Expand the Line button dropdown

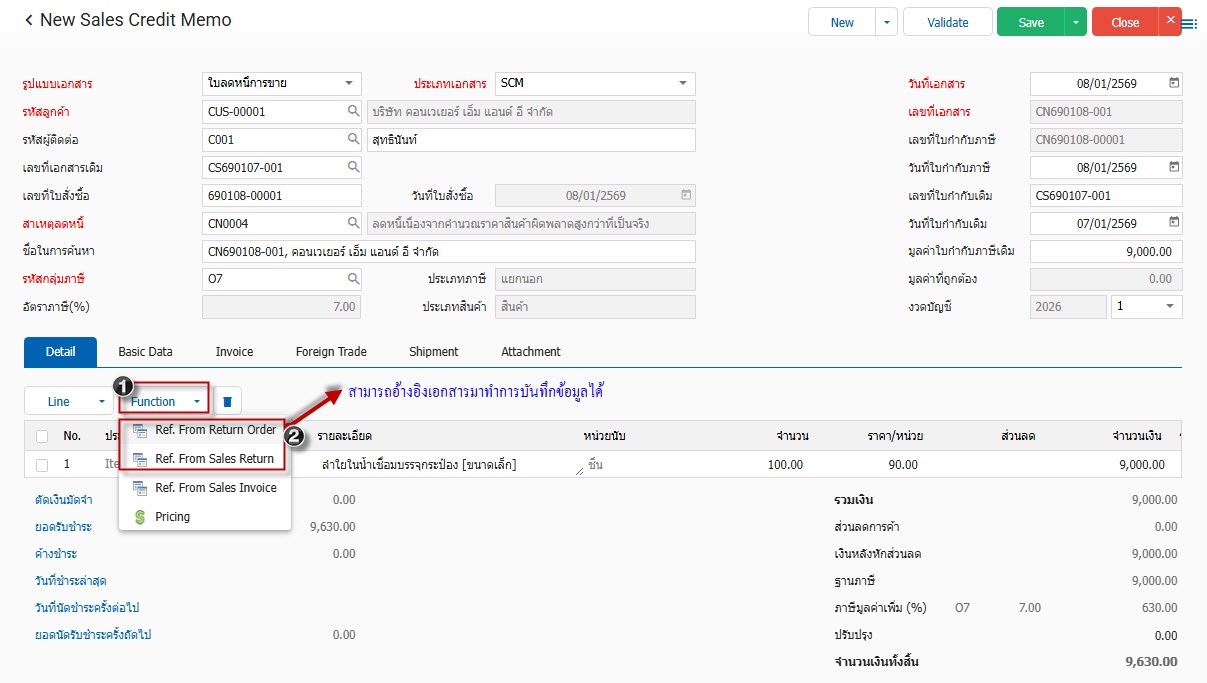click(x=102, y=402)
